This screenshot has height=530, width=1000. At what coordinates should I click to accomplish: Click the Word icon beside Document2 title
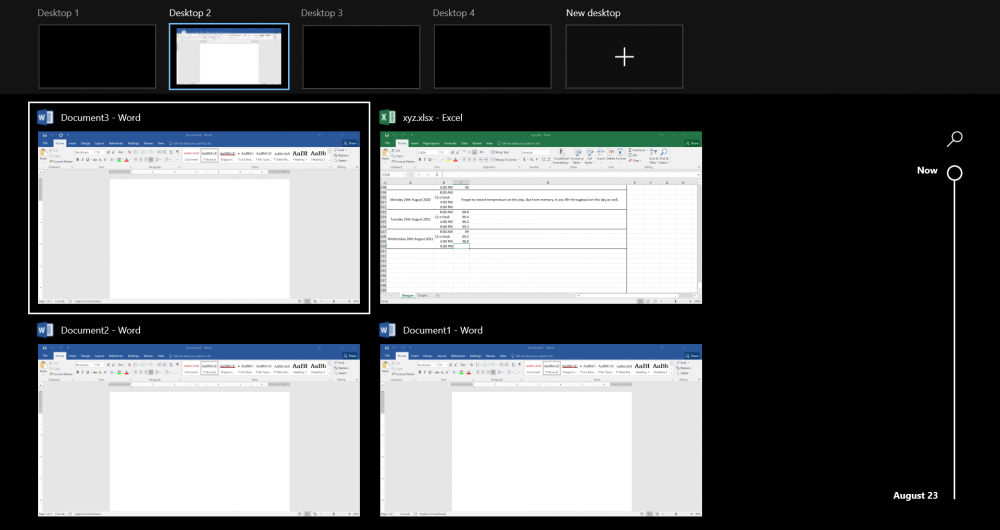coord(46,330)
